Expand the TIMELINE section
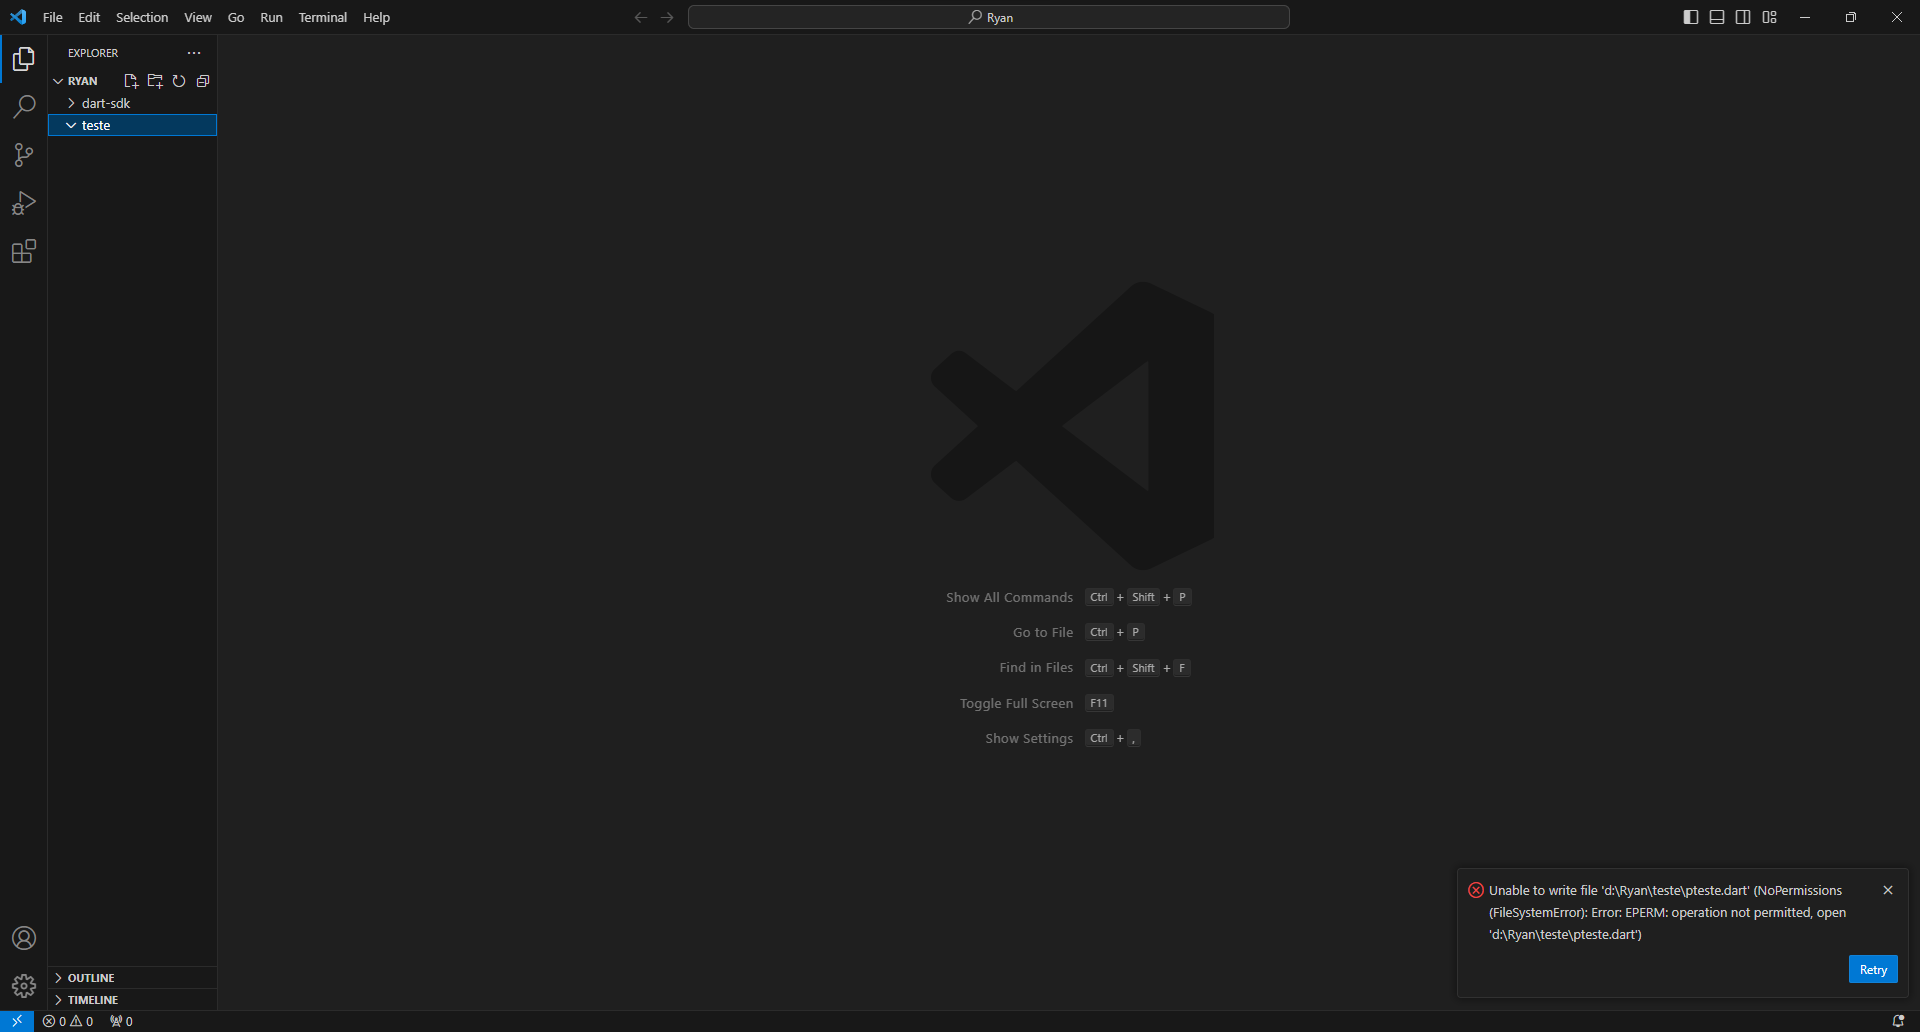The width and height of the screenshot is (1920, 1032). (x=132, y=1000)
